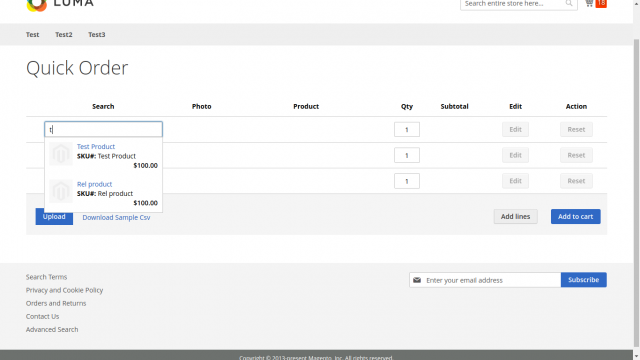Open the Contact Us link
640x360 pixels.
pos(42,316)
